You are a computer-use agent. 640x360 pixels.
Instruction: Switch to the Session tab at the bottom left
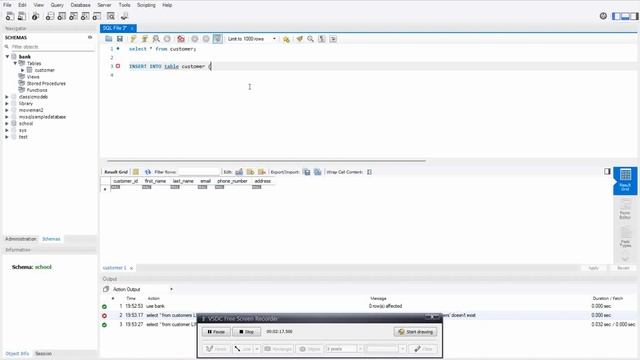(x=43, y=353)
